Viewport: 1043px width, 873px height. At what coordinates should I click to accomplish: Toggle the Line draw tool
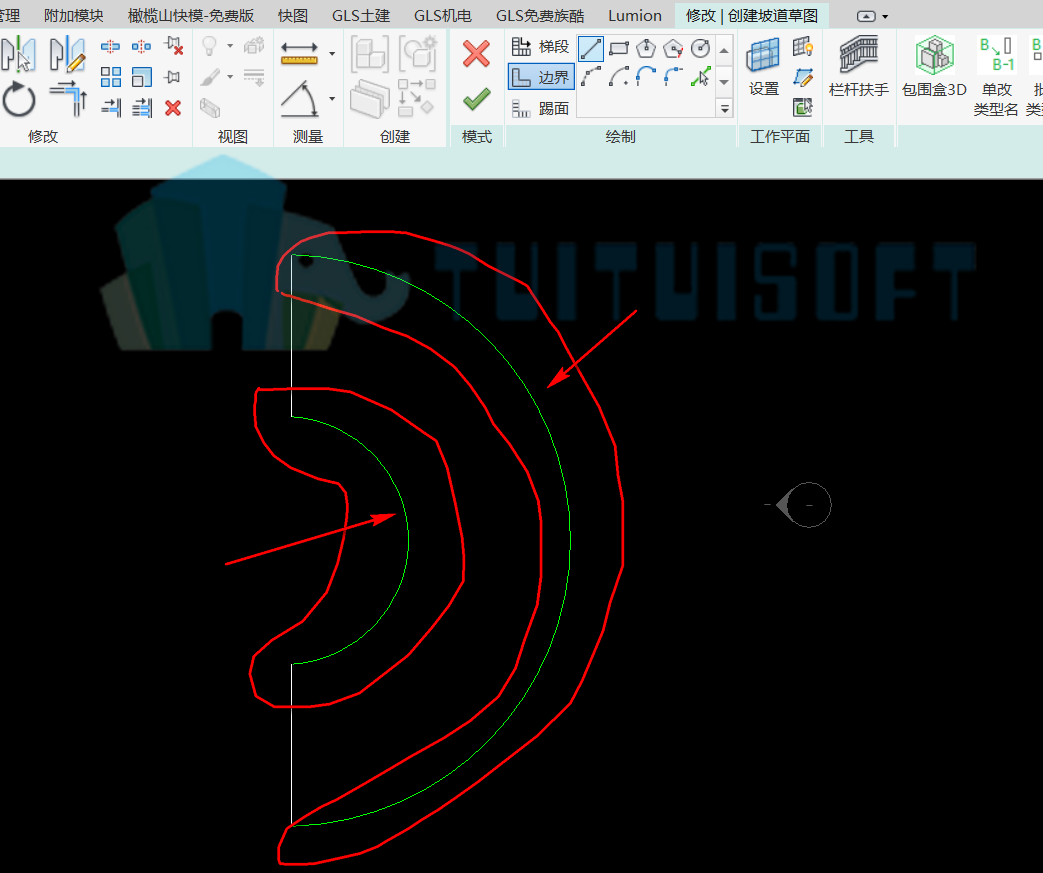(x=591, y=49)
